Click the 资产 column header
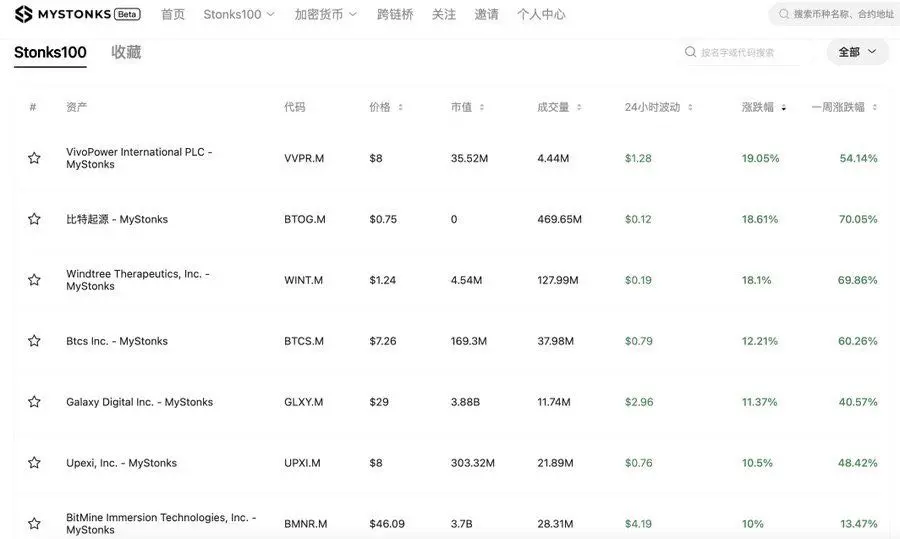Image resolution: width=900 pixels, height=539 pixels. click(76, 107)
